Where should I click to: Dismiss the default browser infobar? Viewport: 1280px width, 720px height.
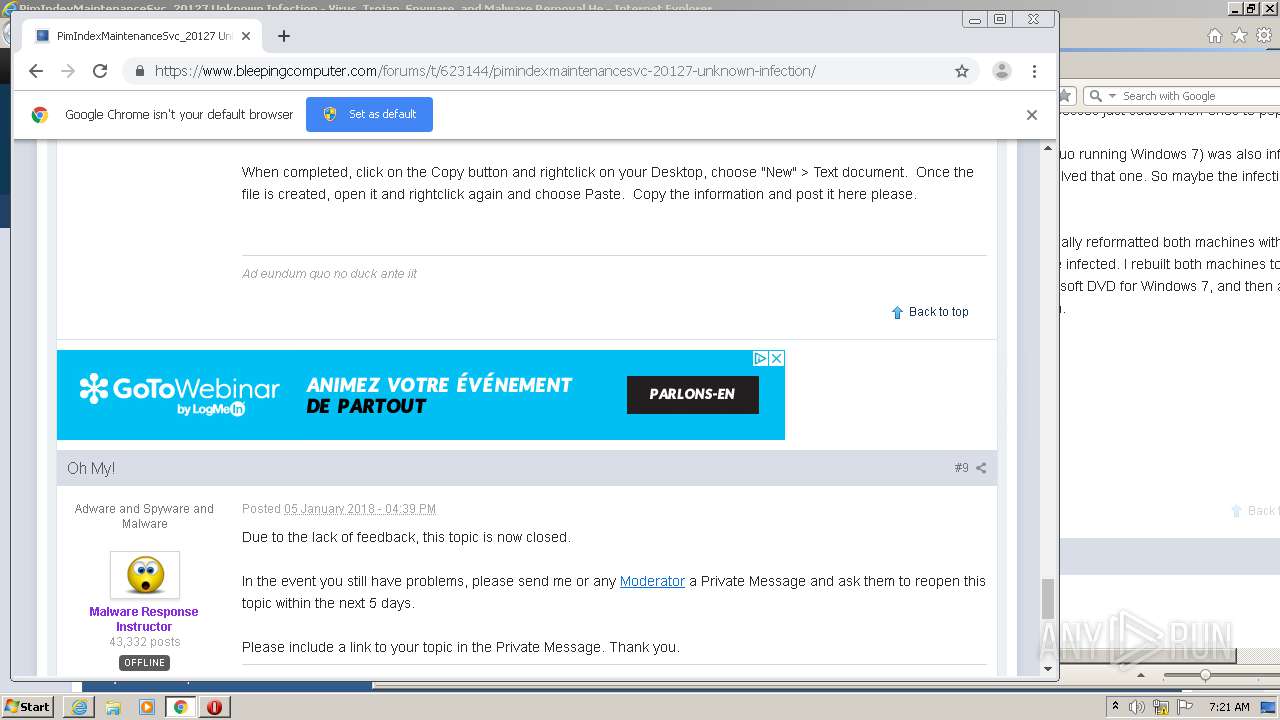(1032, 115)
